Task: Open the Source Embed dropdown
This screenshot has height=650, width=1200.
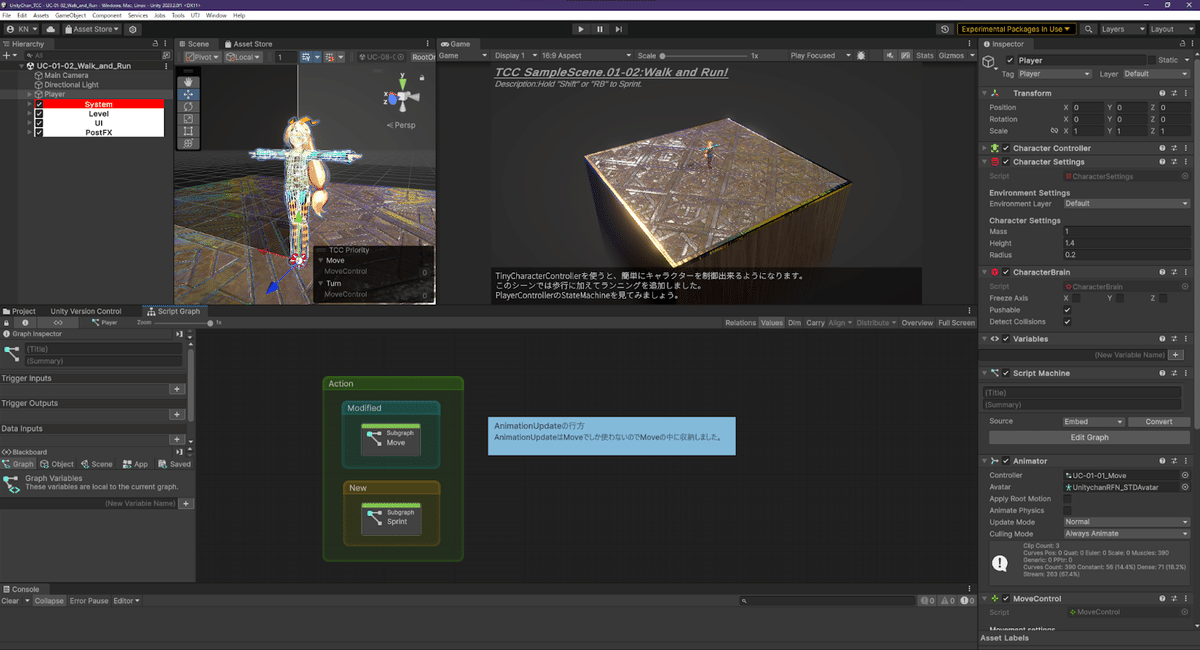Action: 1094,422
